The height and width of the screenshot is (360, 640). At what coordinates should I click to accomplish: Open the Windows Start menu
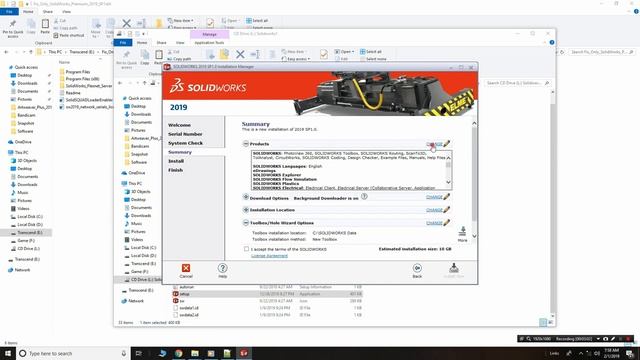click(7, 353)
